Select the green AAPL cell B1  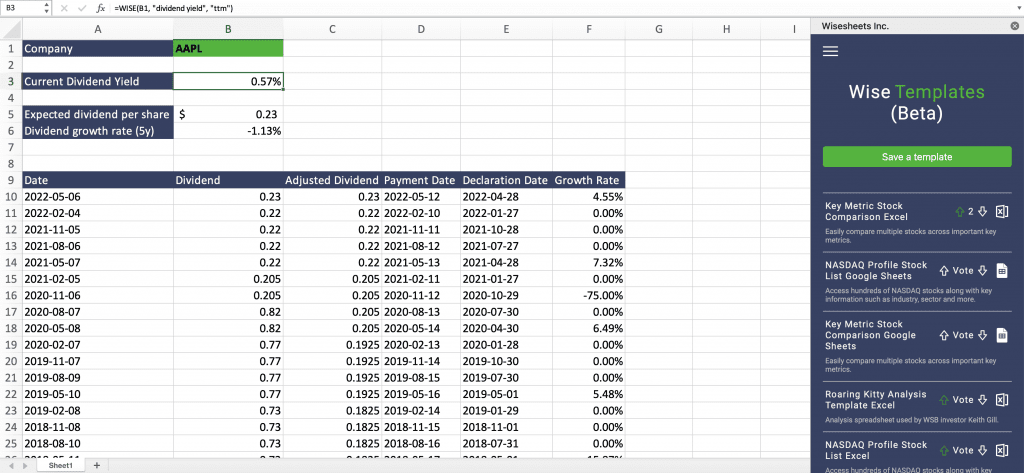228,48
